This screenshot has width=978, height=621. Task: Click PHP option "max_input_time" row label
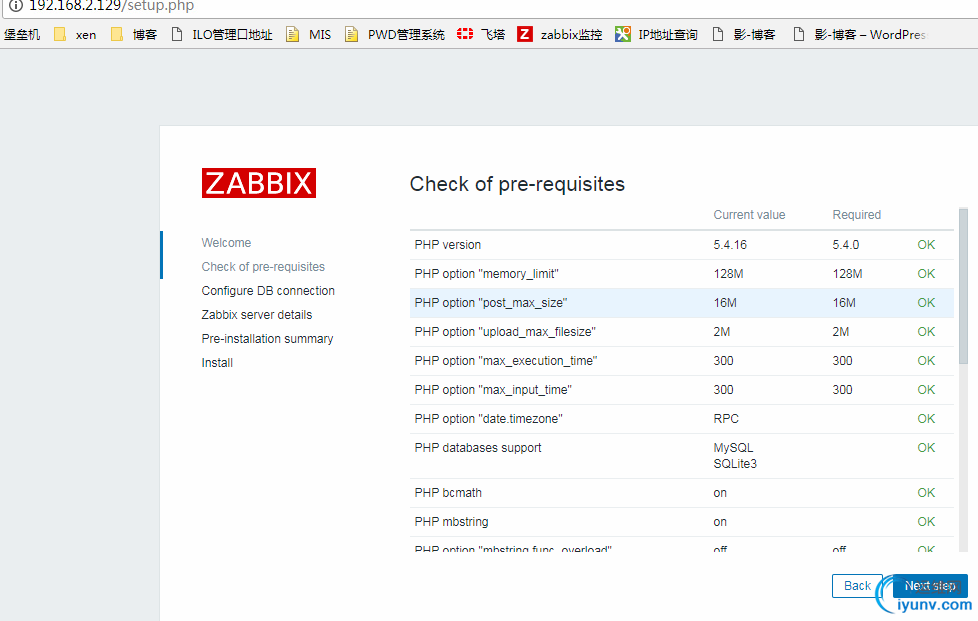click(x=493, y=390)
